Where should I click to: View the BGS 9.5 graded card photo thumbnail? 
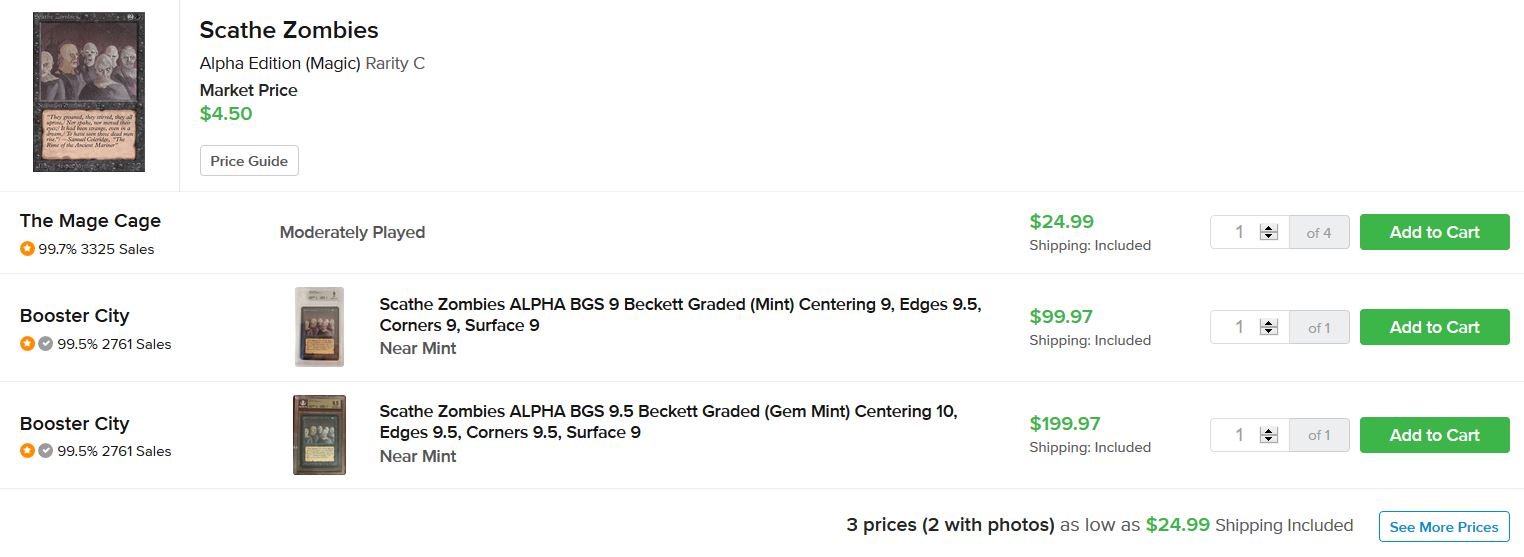(x=319, y=435)
